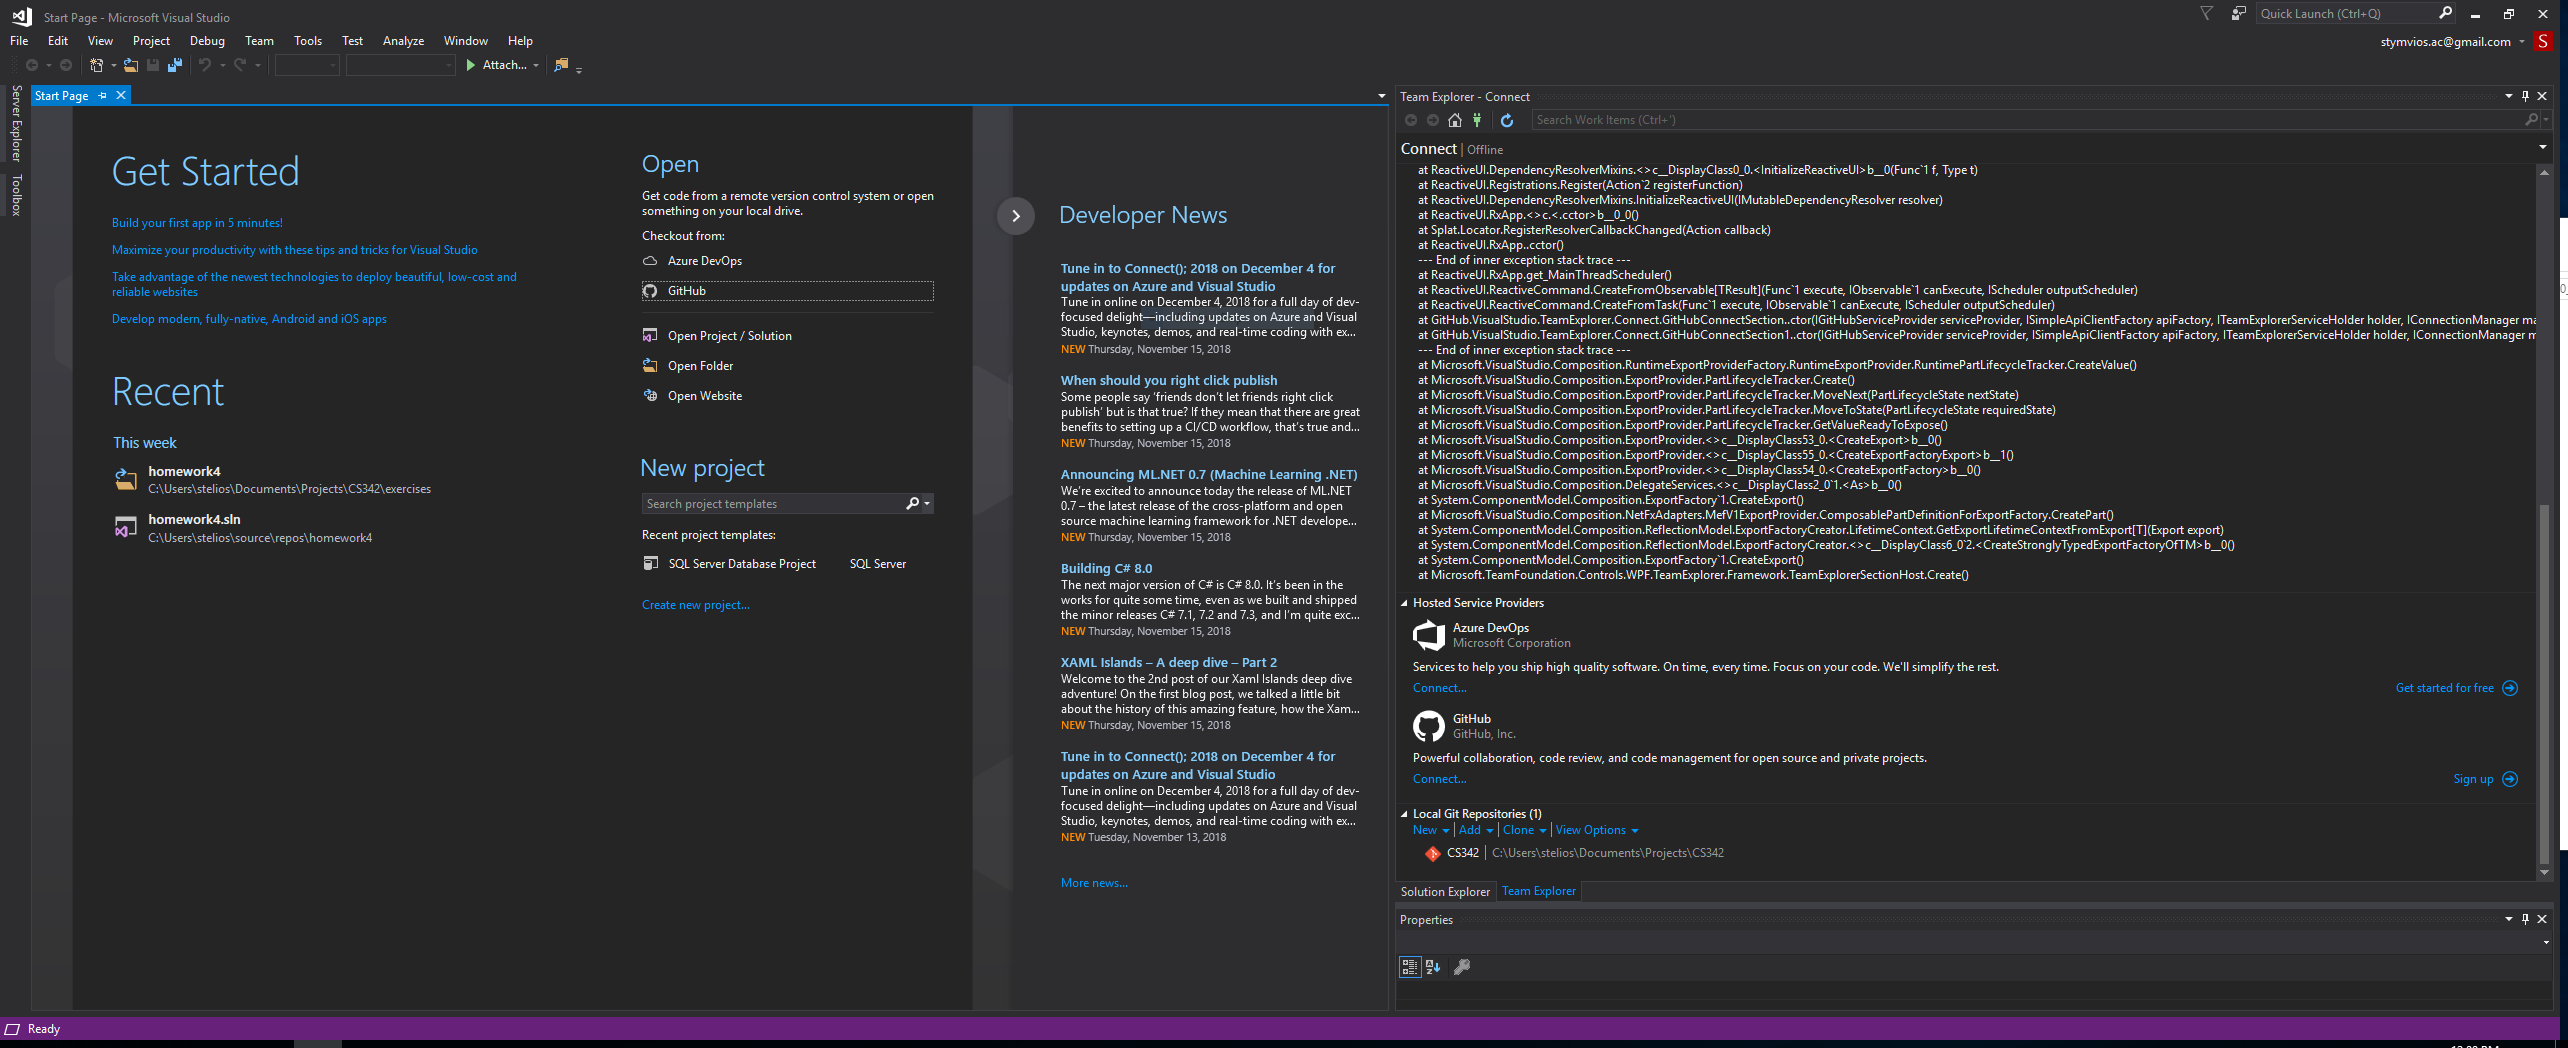This screenshot has height=1048, width=2568.
Task: Click the Alphabetical sort icon in Properties
Action: click(x=1433, y=967)
